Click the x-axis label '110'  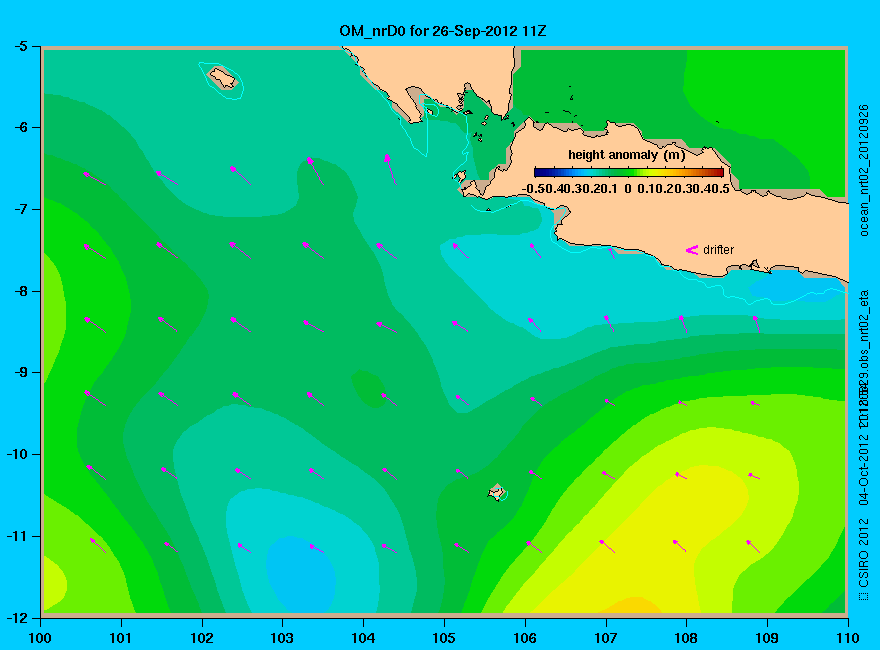pyautogui.click(x=848, y=638)
